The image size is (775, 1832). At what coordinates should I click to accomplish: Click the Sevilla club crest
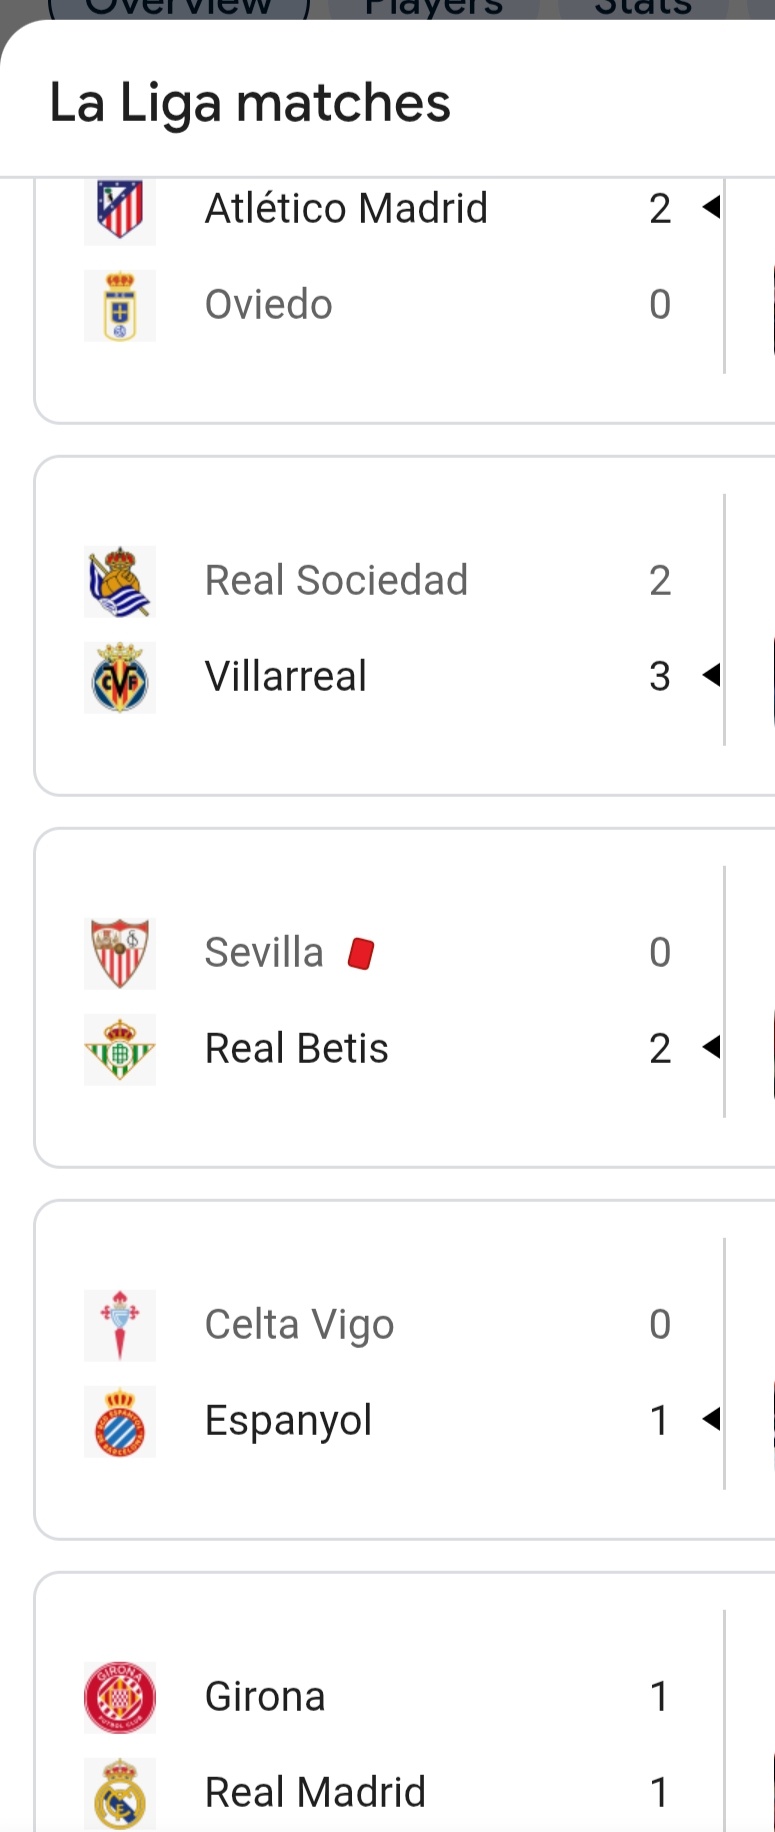120,953
